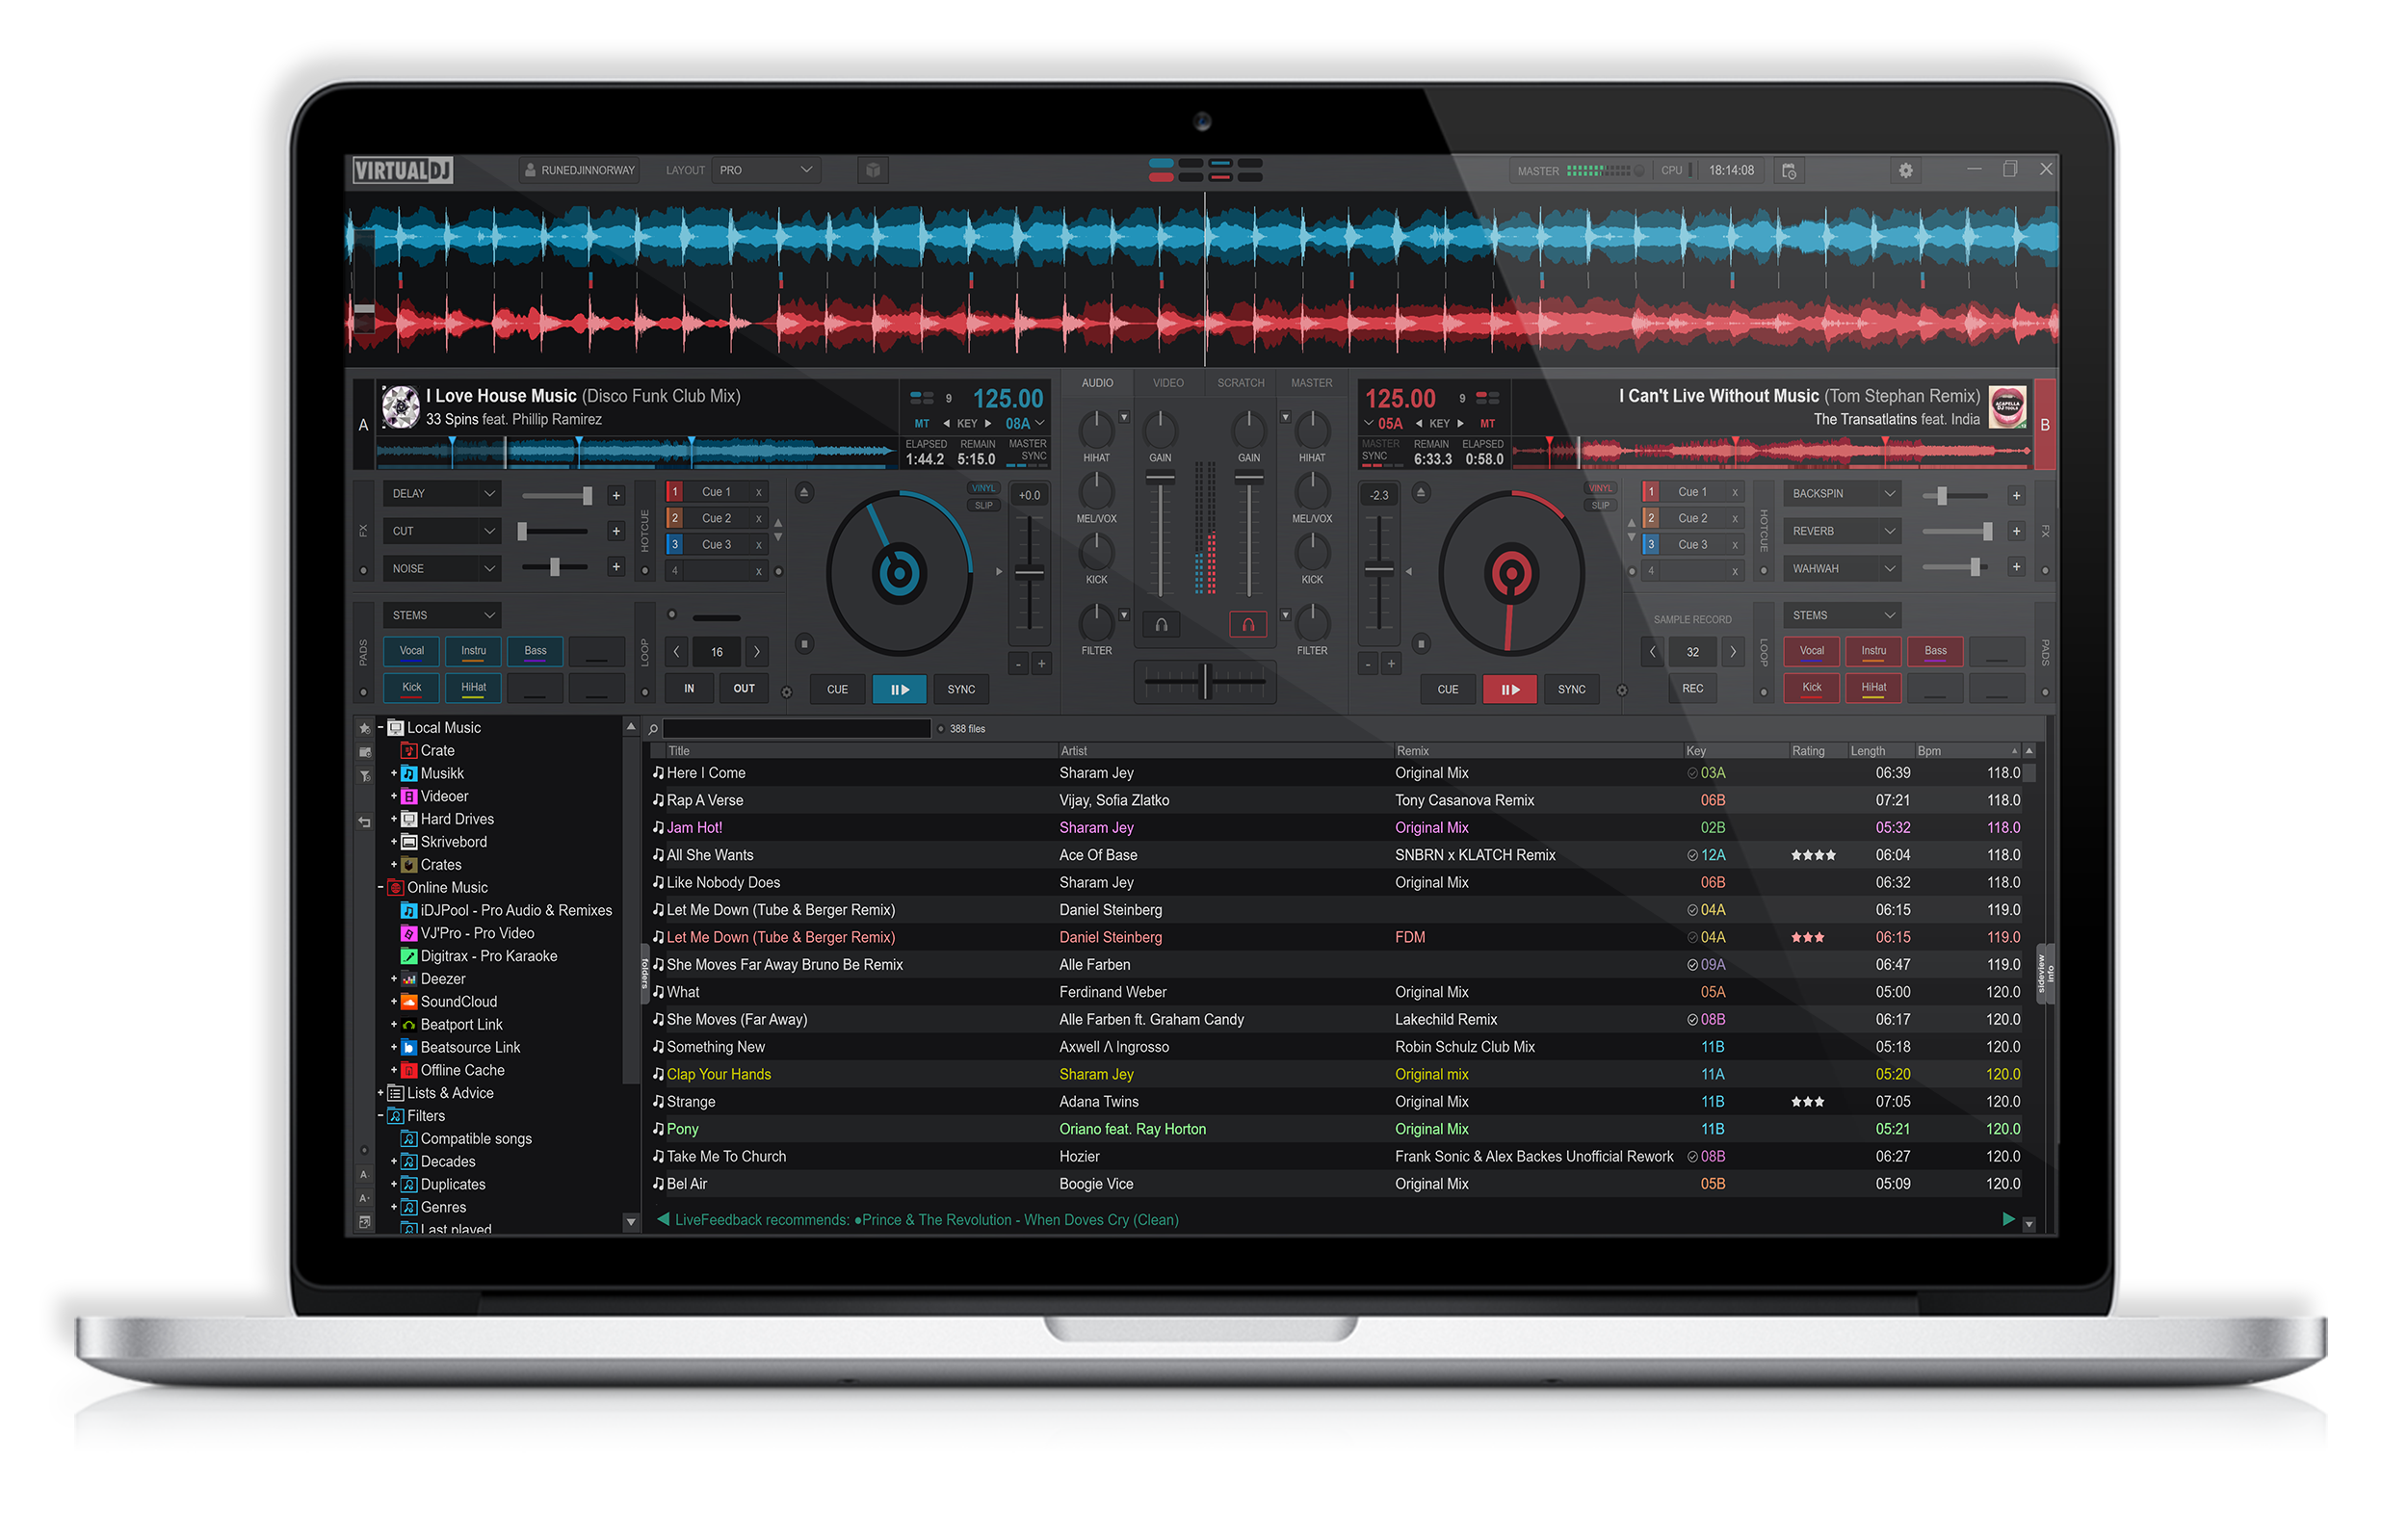Toggle VINYL mode on deck A
The height and width of the screenshot is (1539, 2408).
click(983, 488)
